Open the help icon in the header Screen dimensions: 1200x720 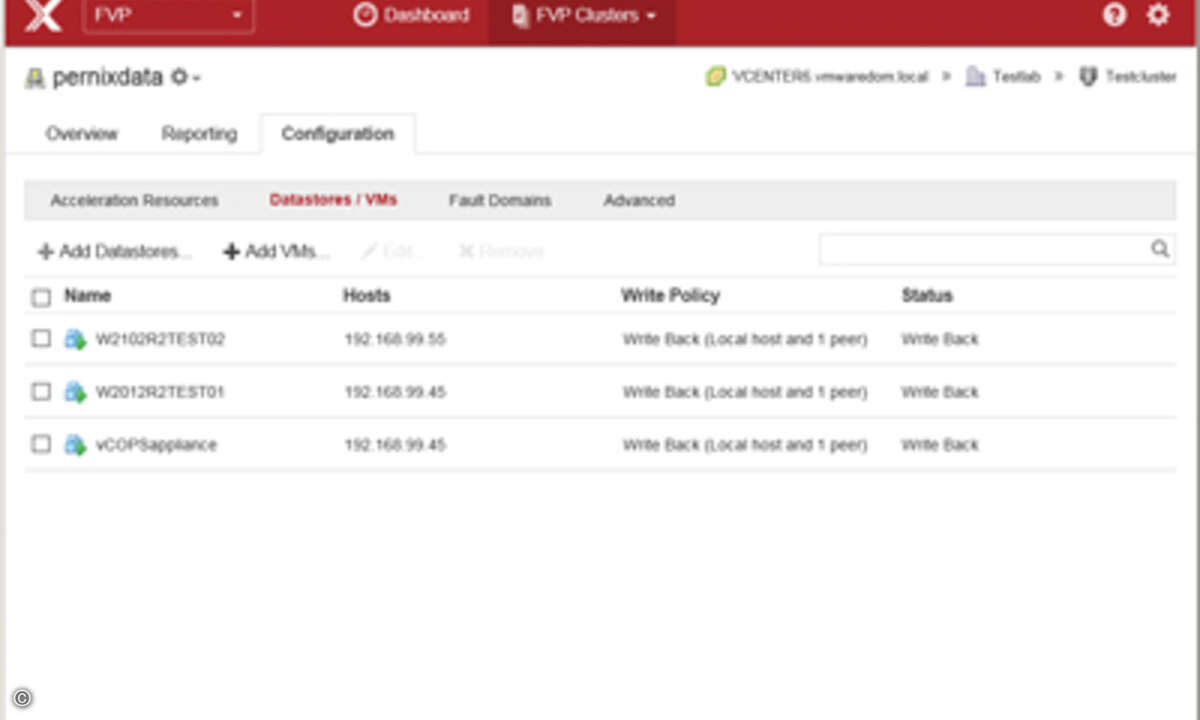(1115, 15)
